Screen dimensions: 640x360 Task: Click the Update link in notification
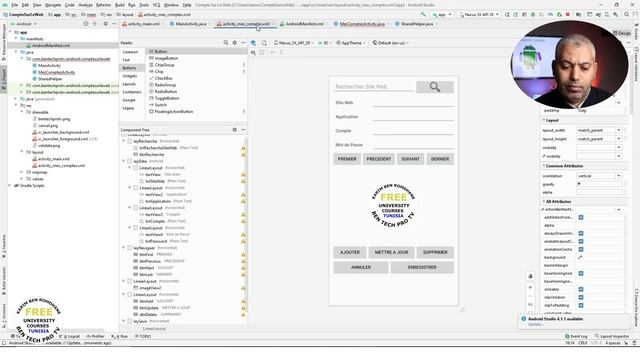click(536, 324)
